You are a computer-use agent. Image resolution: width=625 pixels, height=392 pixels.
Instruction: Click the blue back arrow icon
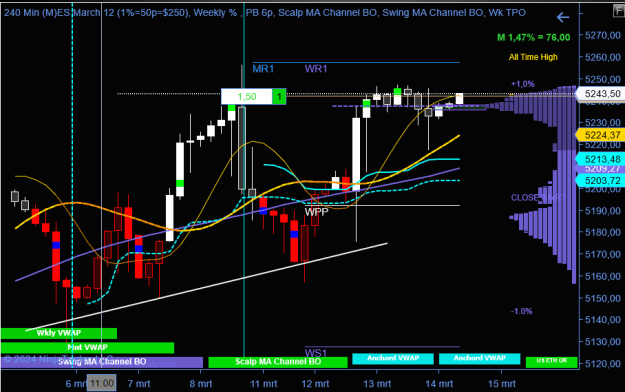pos(563,17)
